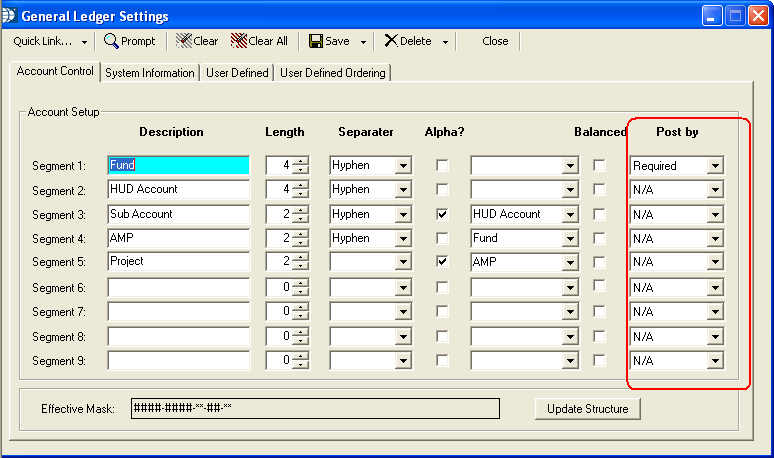Open Segment 2 Separater dropdown
The width and height of the screenshot is (774, 458).
[x=403, y=190]
